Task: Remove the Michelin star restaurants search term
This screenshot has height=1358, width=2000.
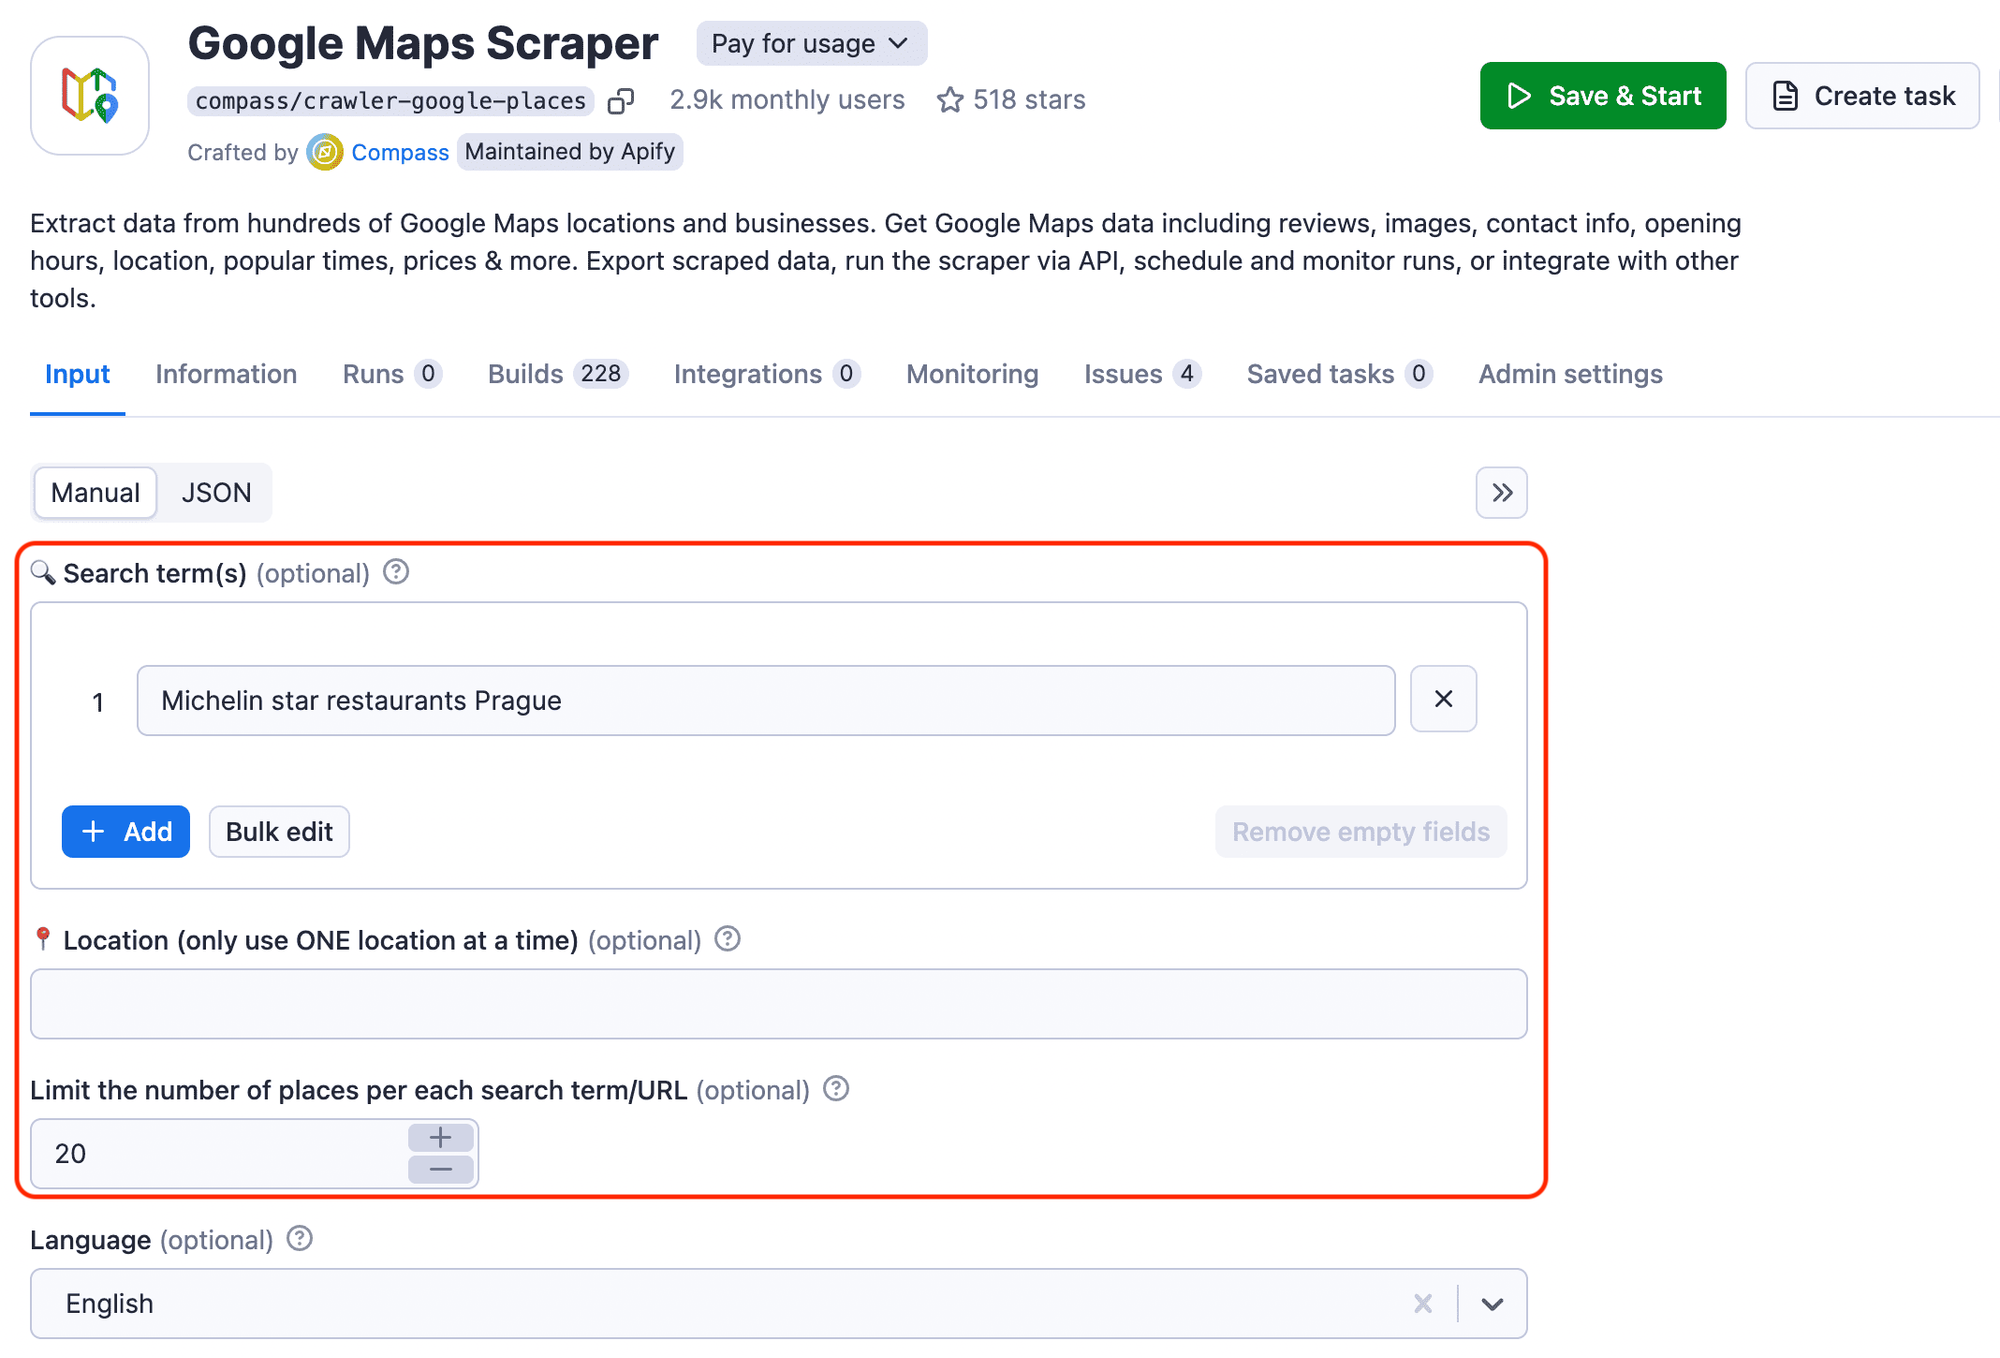Action: coord(1443,699)
